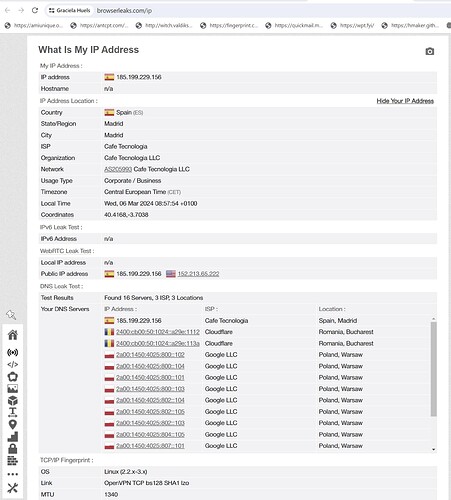Open AS205993 network link
Viewport: 451px width, 500px height.
point(118,169)
